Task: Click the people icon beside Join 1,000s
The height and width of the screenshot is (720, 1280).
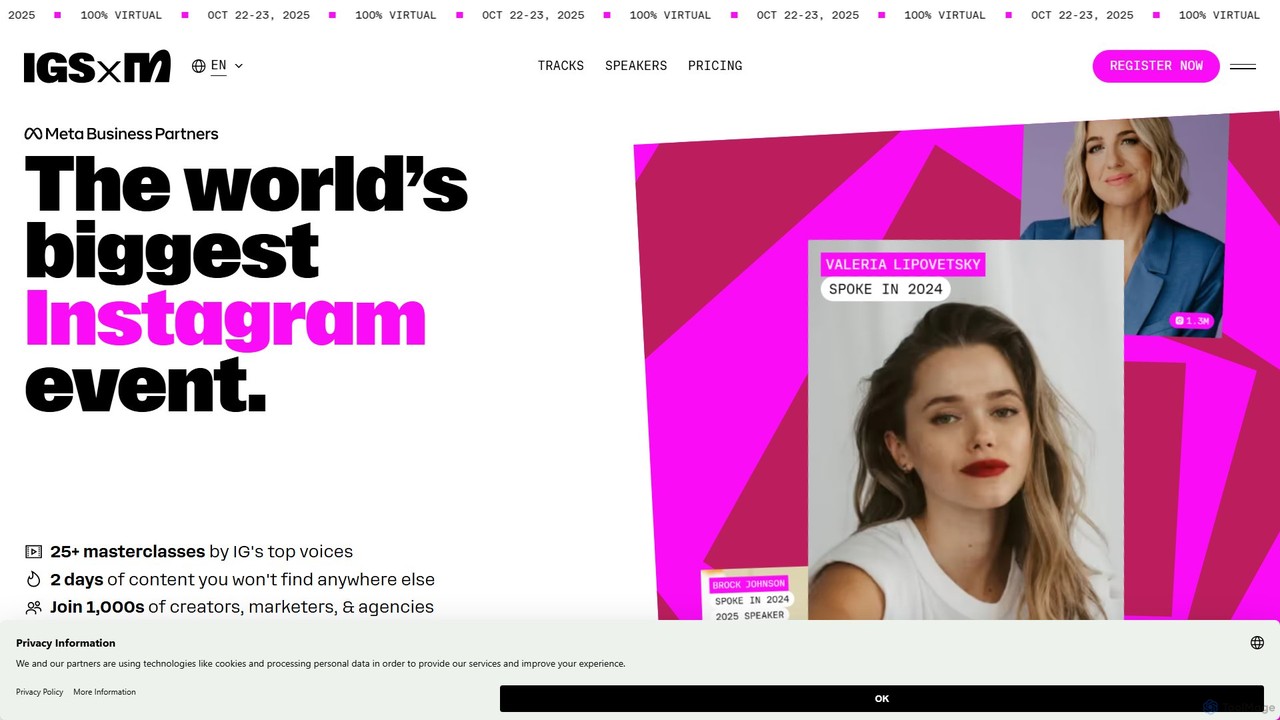Action: click(x=34, y=607)
